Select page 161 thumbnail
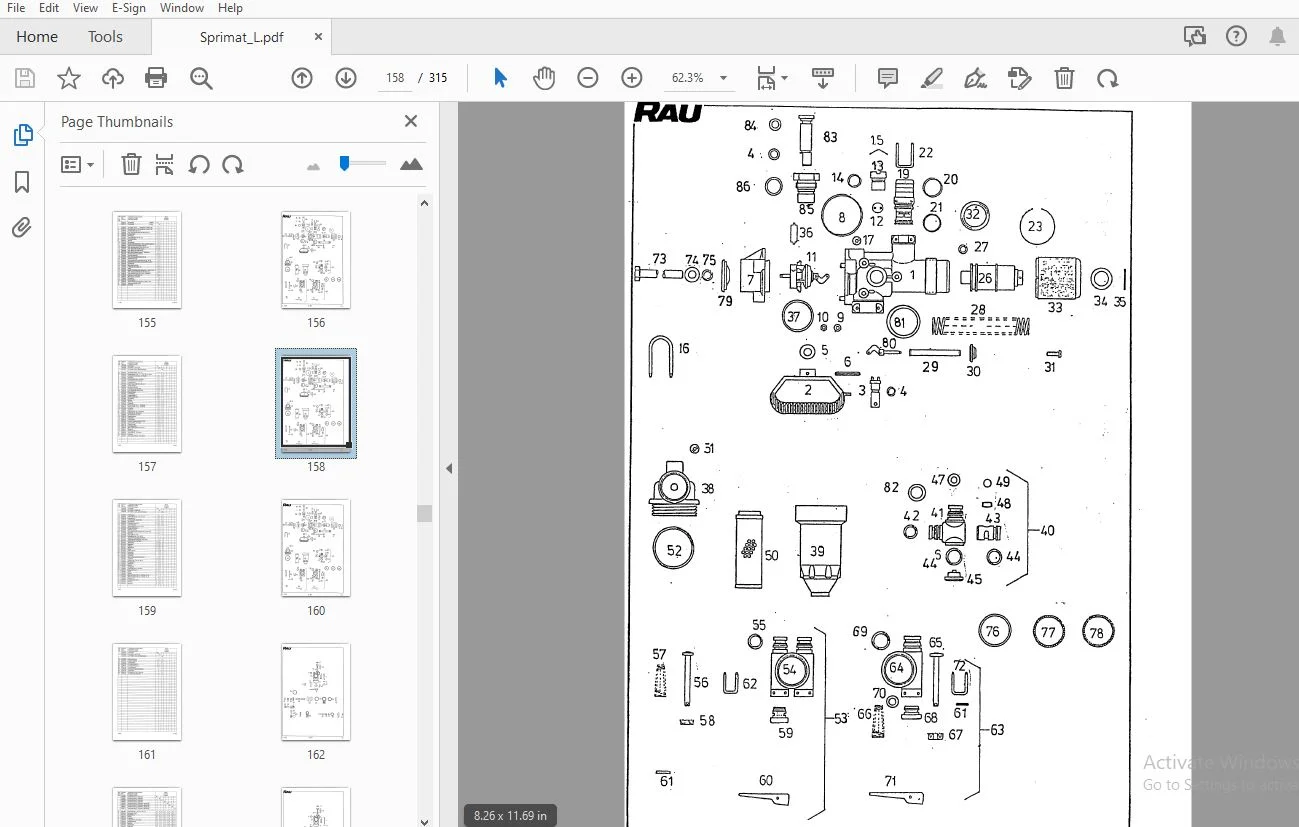The height and width of the screenshot is (827, 1299). [x=147, y=692]
